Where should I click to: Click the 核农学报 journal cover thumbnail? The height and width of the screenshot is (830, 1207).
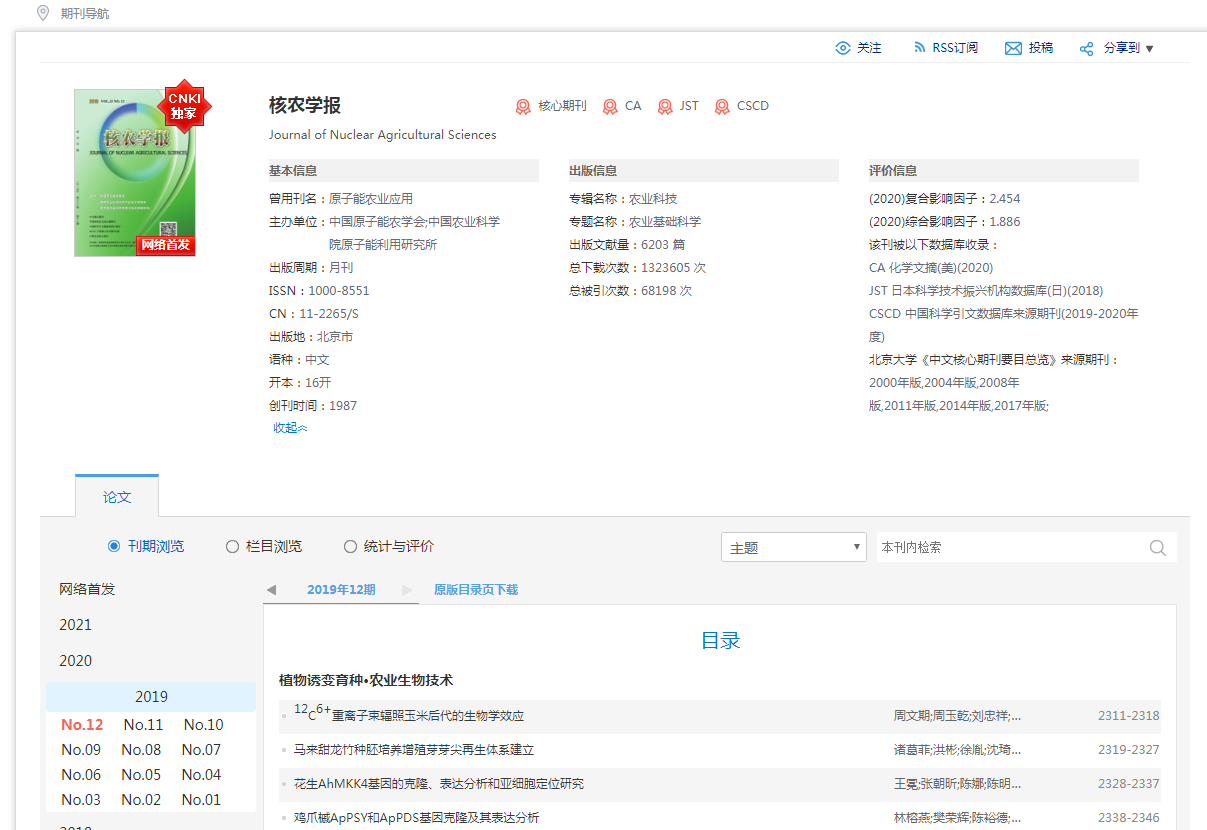(135, 172)
